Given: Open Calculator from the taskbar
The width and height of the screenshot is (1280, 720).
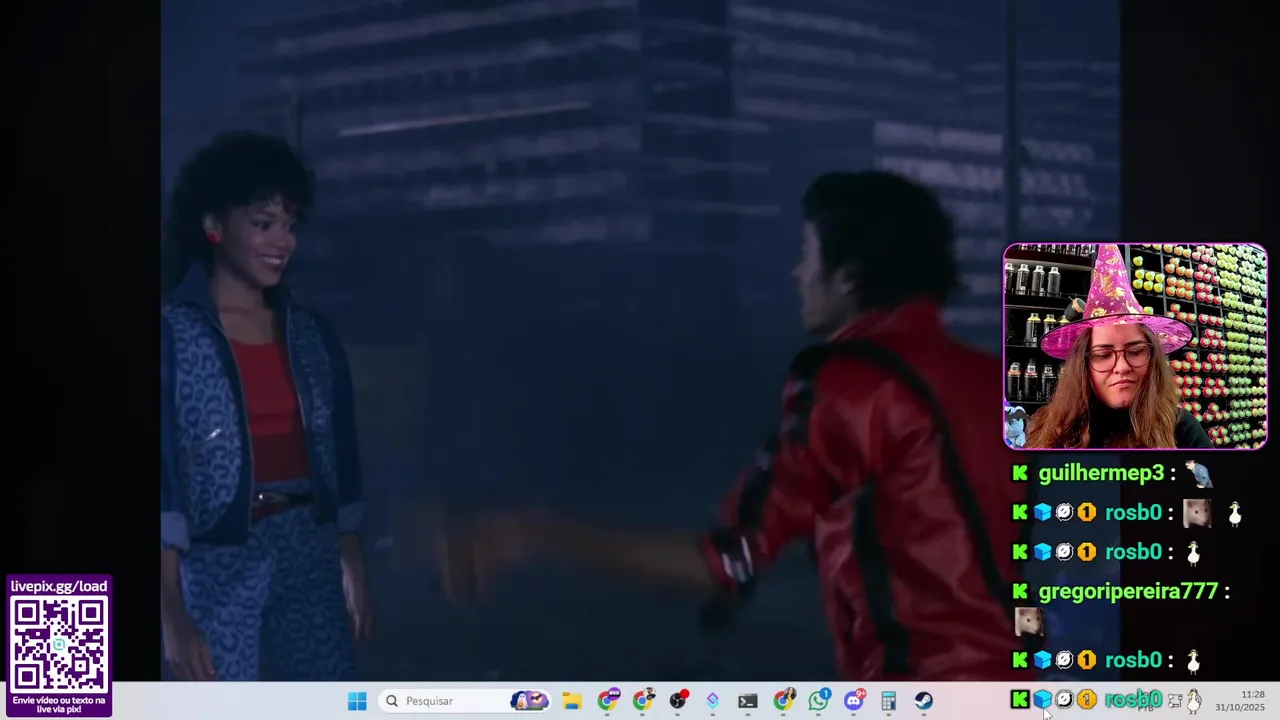Looking at the screenshot, I should click(889, 701).
